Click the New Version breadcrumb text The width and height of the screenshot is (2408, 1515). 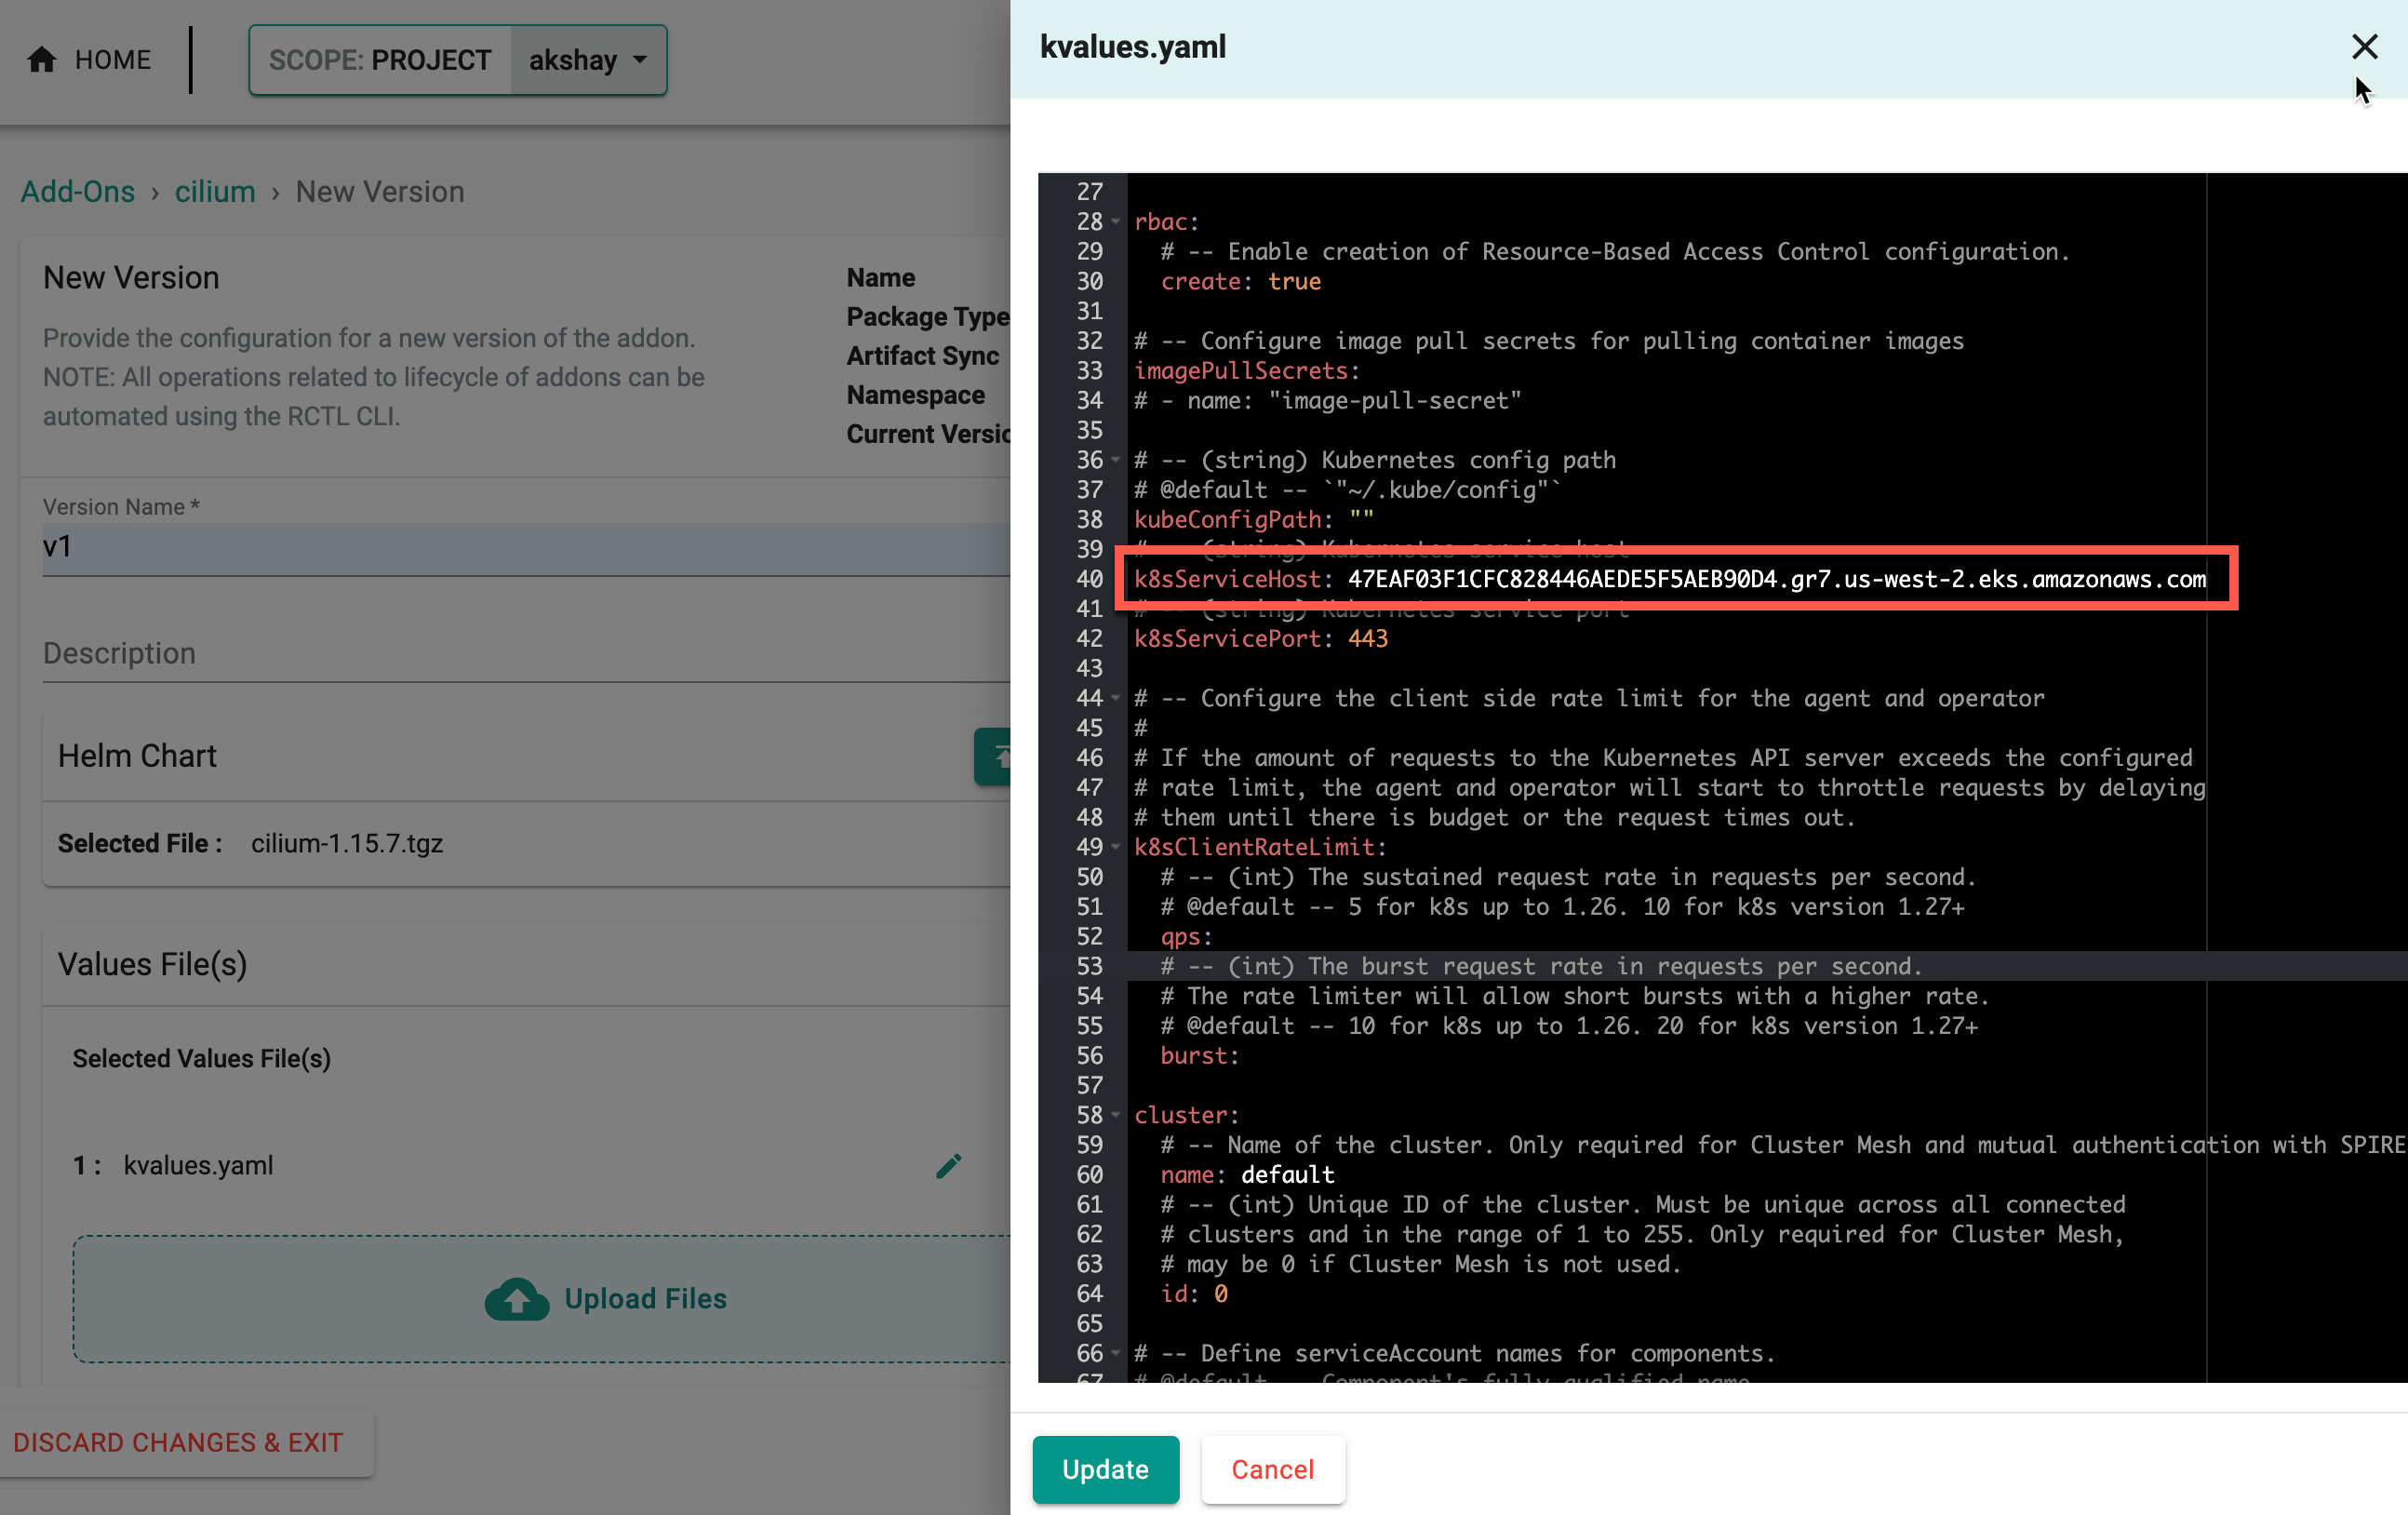380,191
